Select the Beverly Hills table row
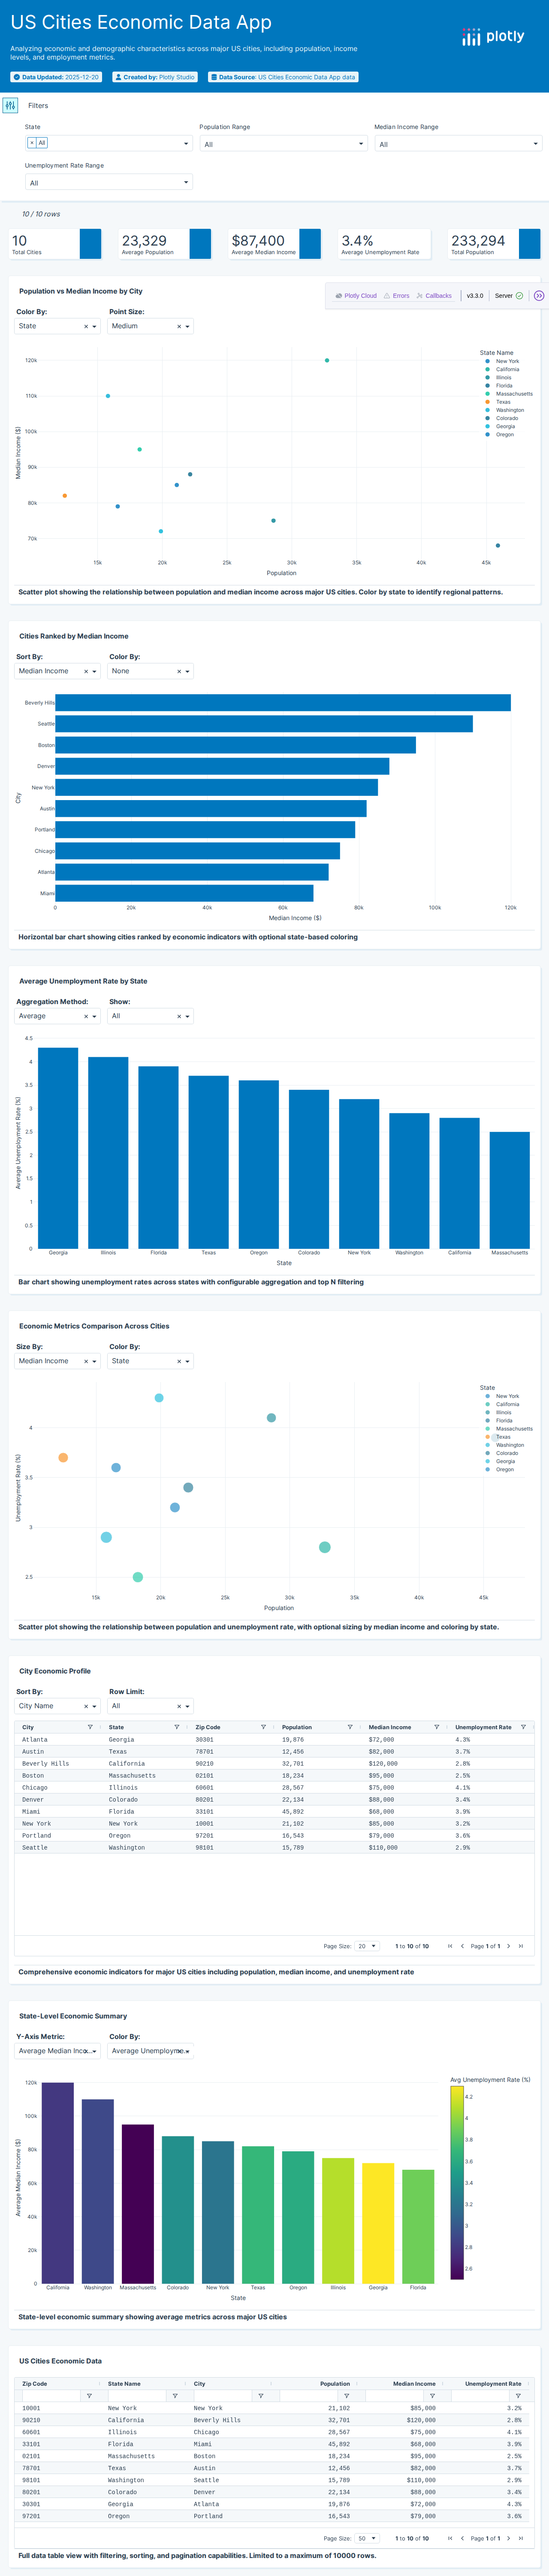The width and height of the screenshot is (549, 2576). coord(274,1764)
